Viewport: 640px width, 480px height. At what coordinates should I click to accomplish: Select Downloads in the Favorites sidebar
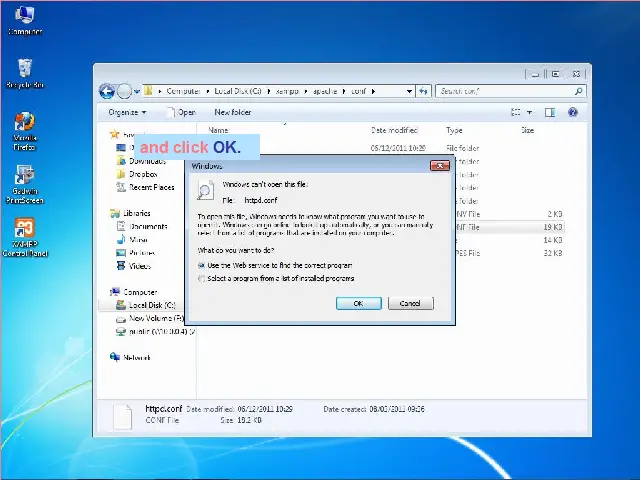coord(141,161)
